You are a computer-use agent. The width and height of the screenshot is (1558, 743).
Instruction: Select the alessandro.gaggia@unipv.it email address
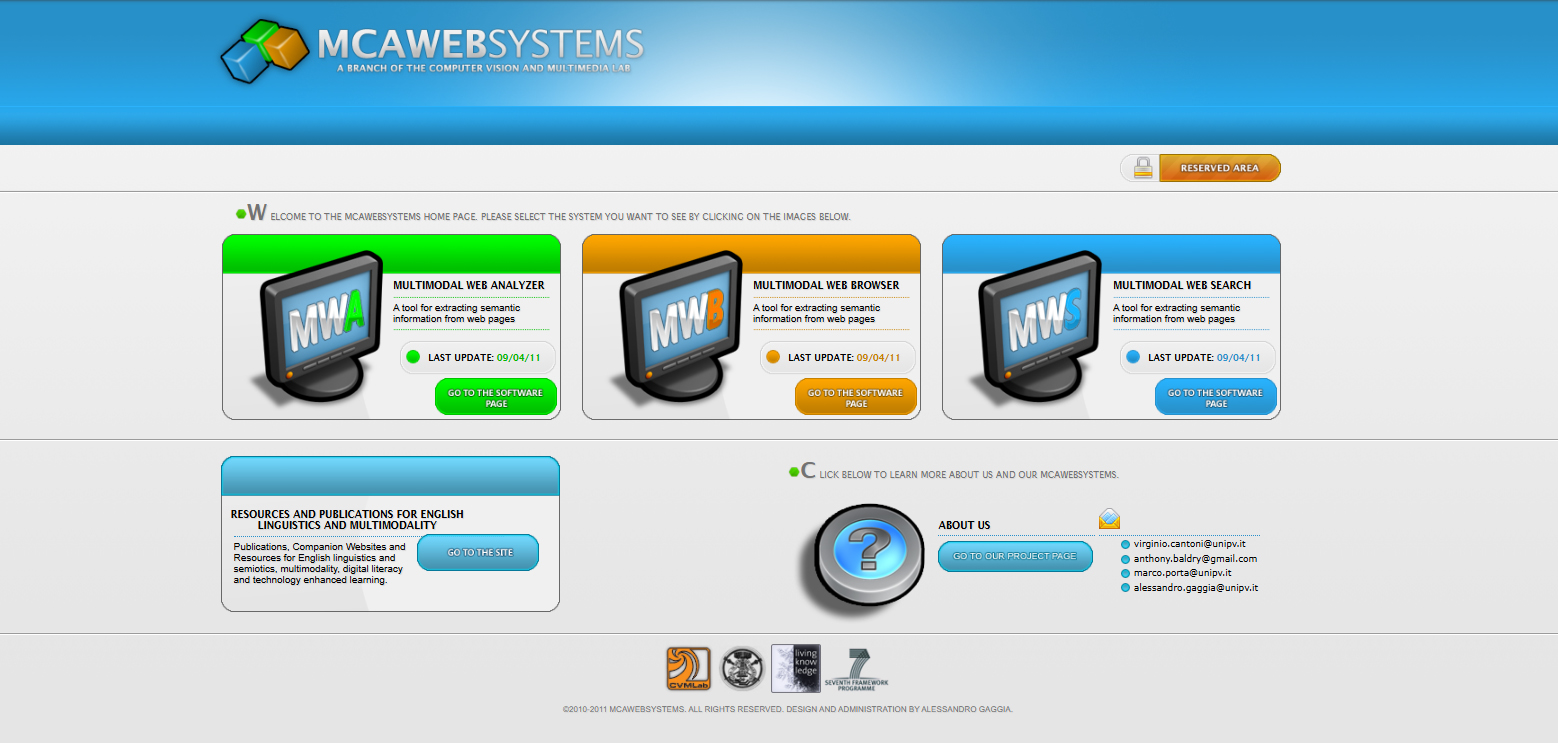[1195, 588]
